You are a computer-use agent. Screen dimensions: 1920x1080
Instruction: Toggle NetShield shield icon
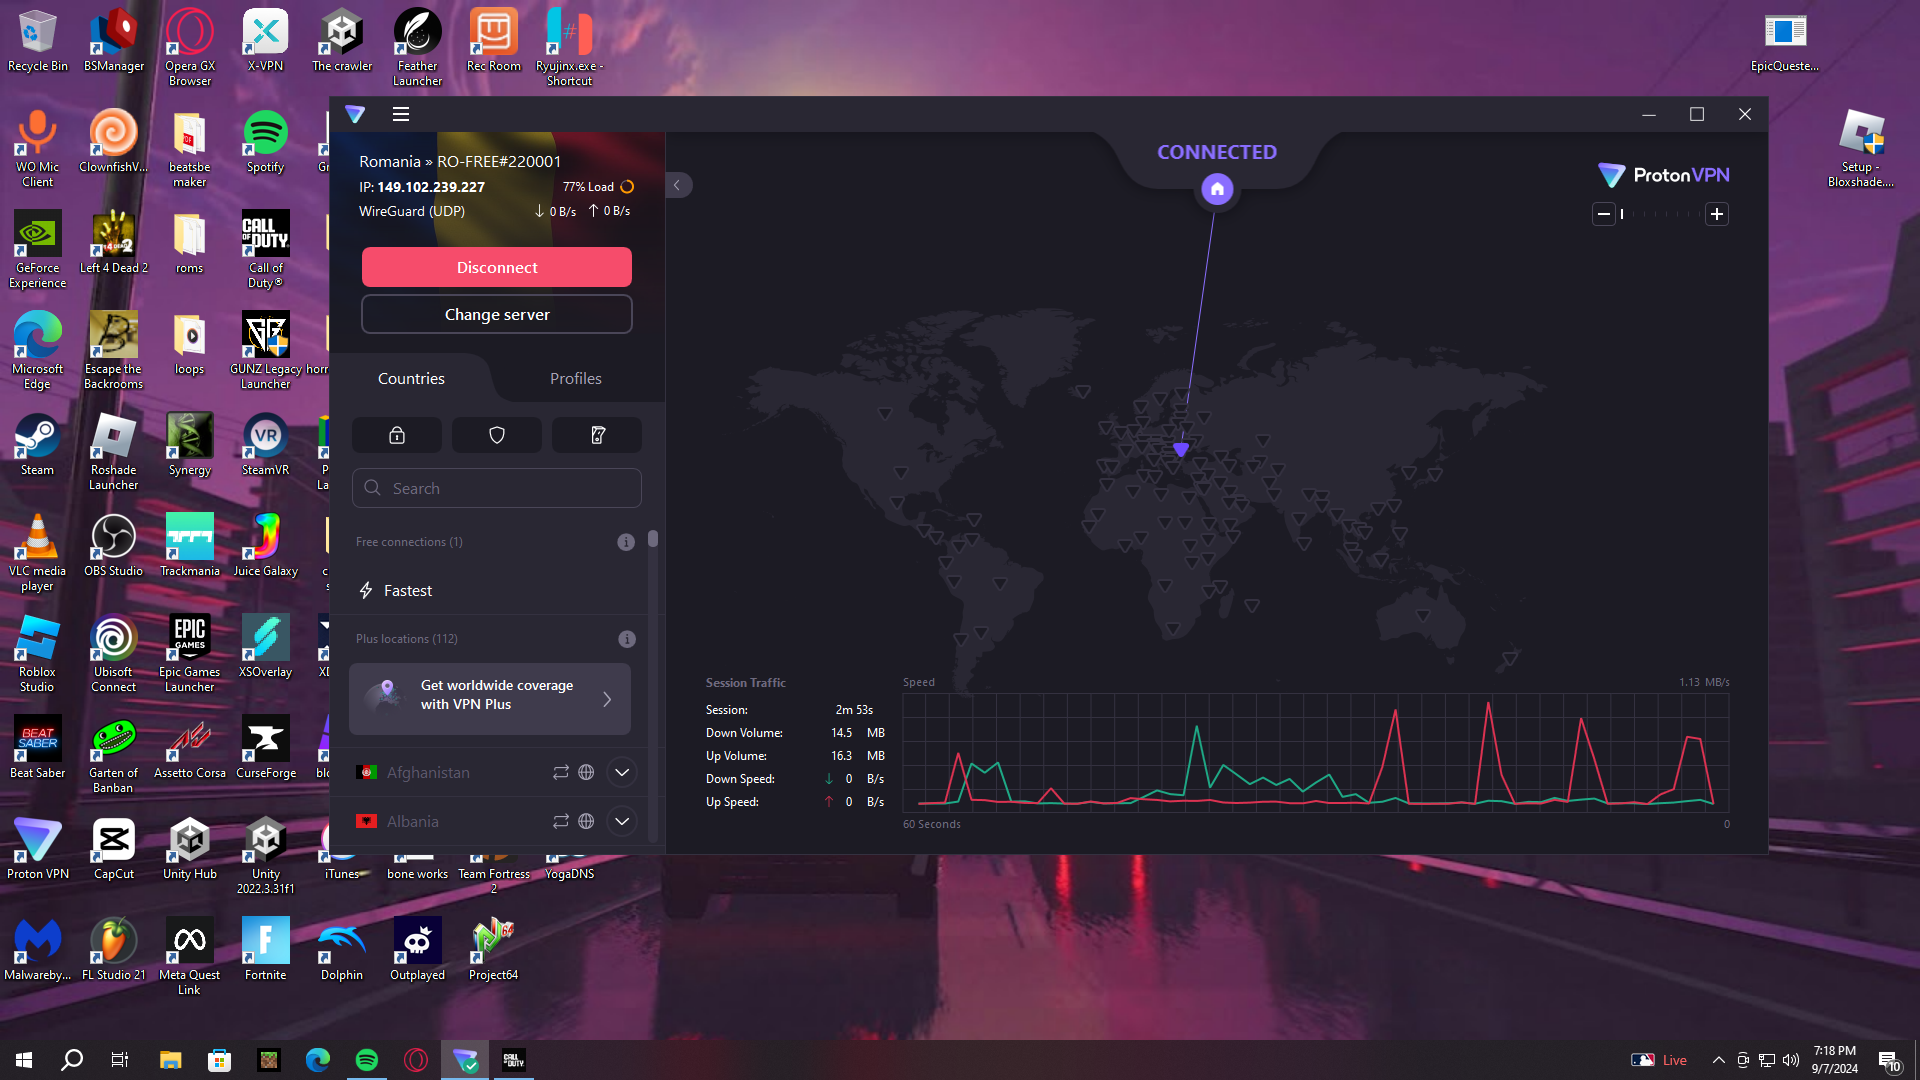point(497,435)
